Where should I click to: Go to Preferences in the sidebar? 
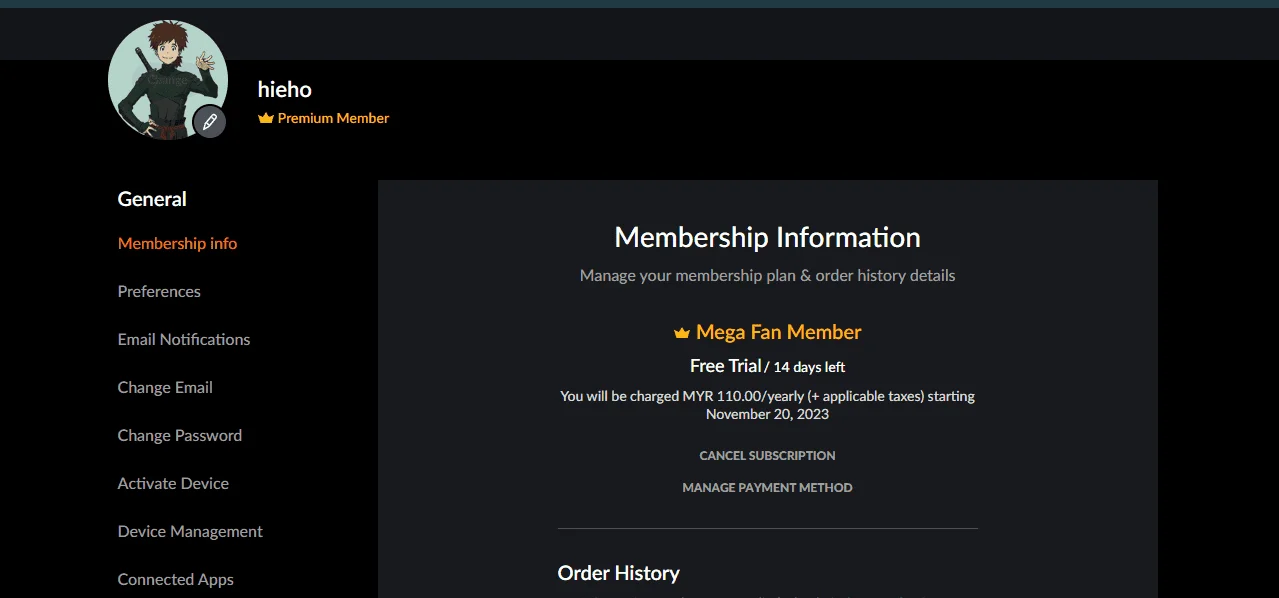[159, 291]
